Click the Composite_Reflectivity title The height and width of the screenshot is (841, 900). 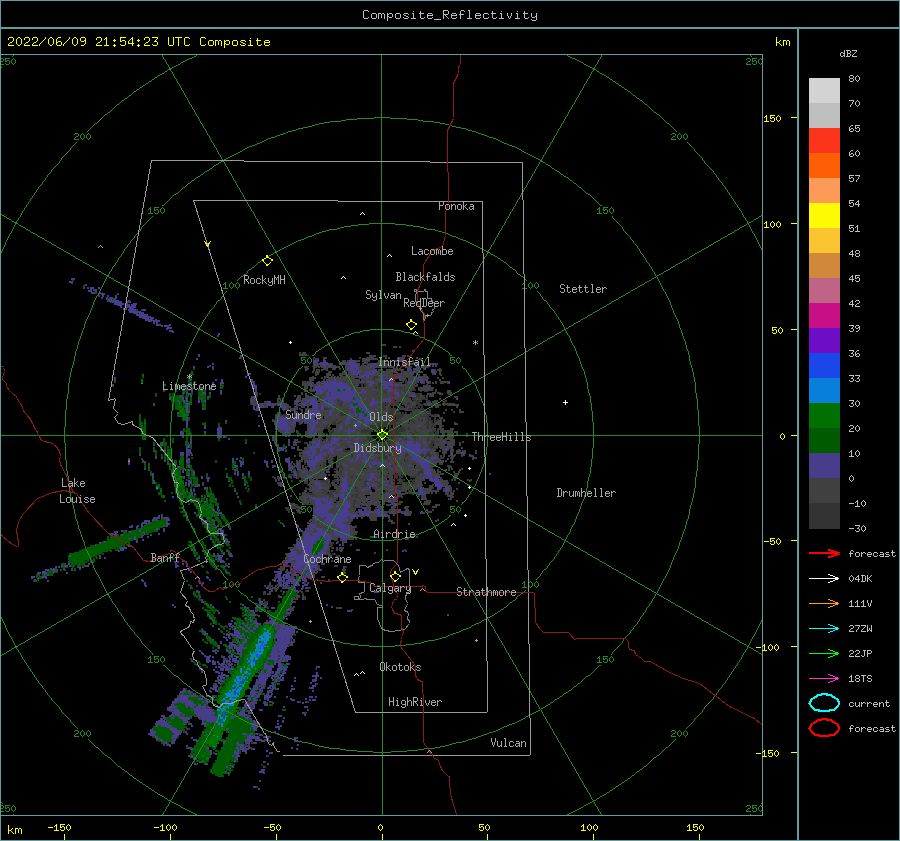[x=449, y=15]
